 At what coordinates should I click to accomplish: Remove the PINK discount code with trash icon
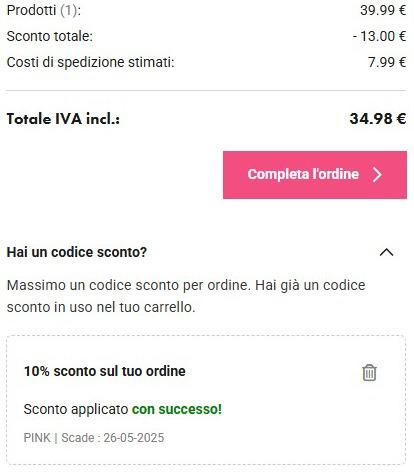pyautogui.click(x=369, y=373)
